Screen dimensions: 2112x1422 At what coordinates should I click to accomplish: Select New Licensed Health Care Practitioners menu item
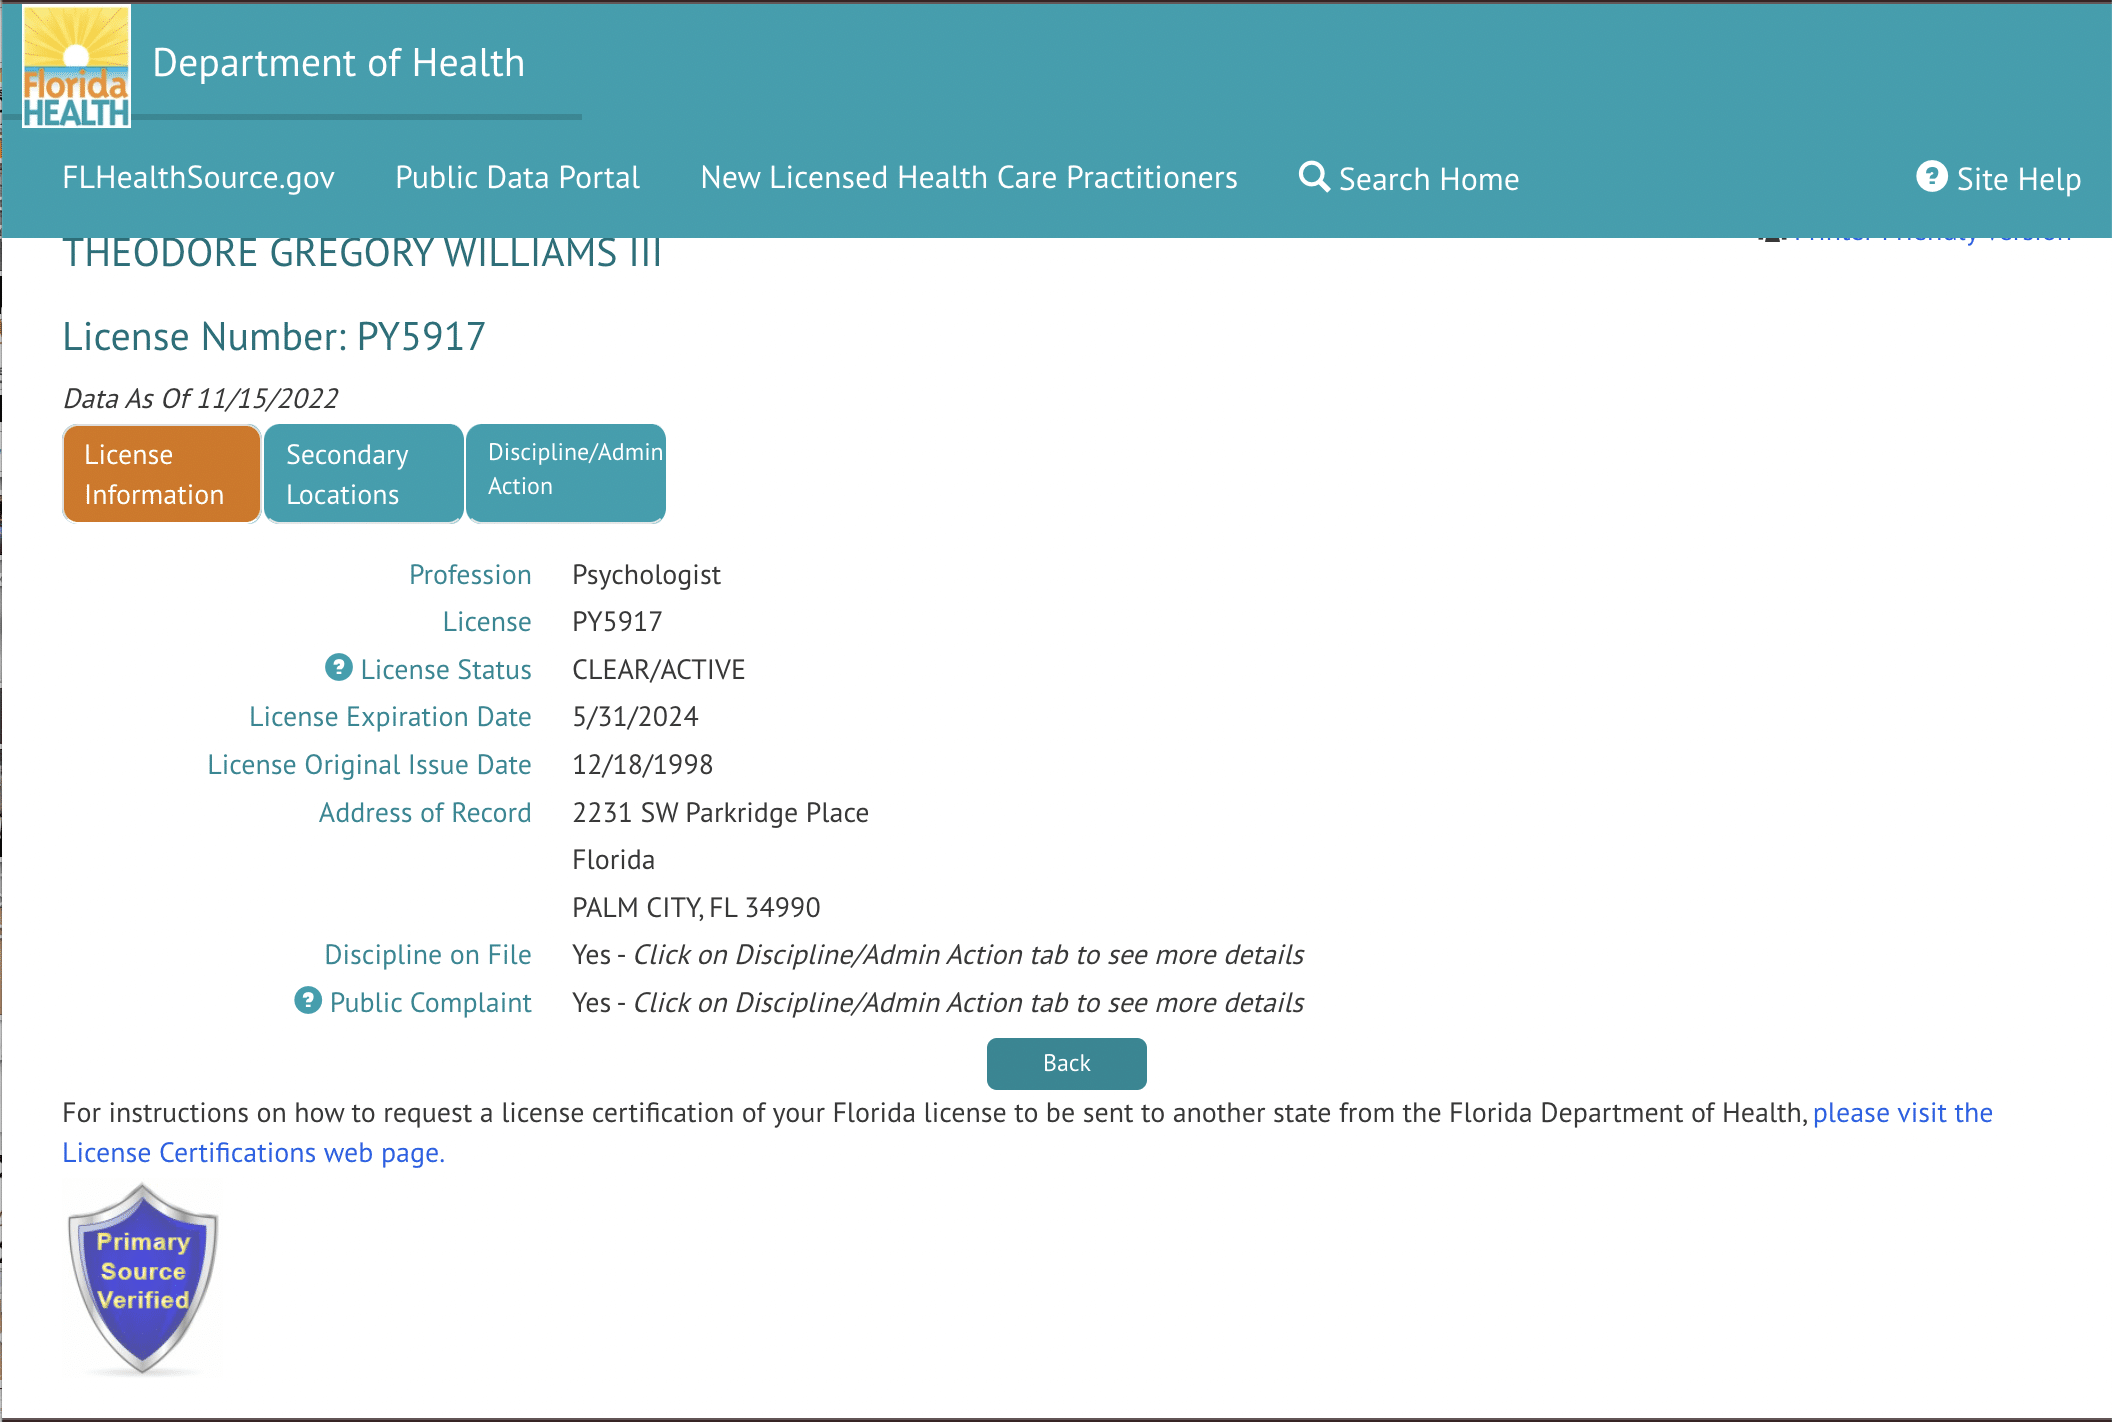click(970, 178)
